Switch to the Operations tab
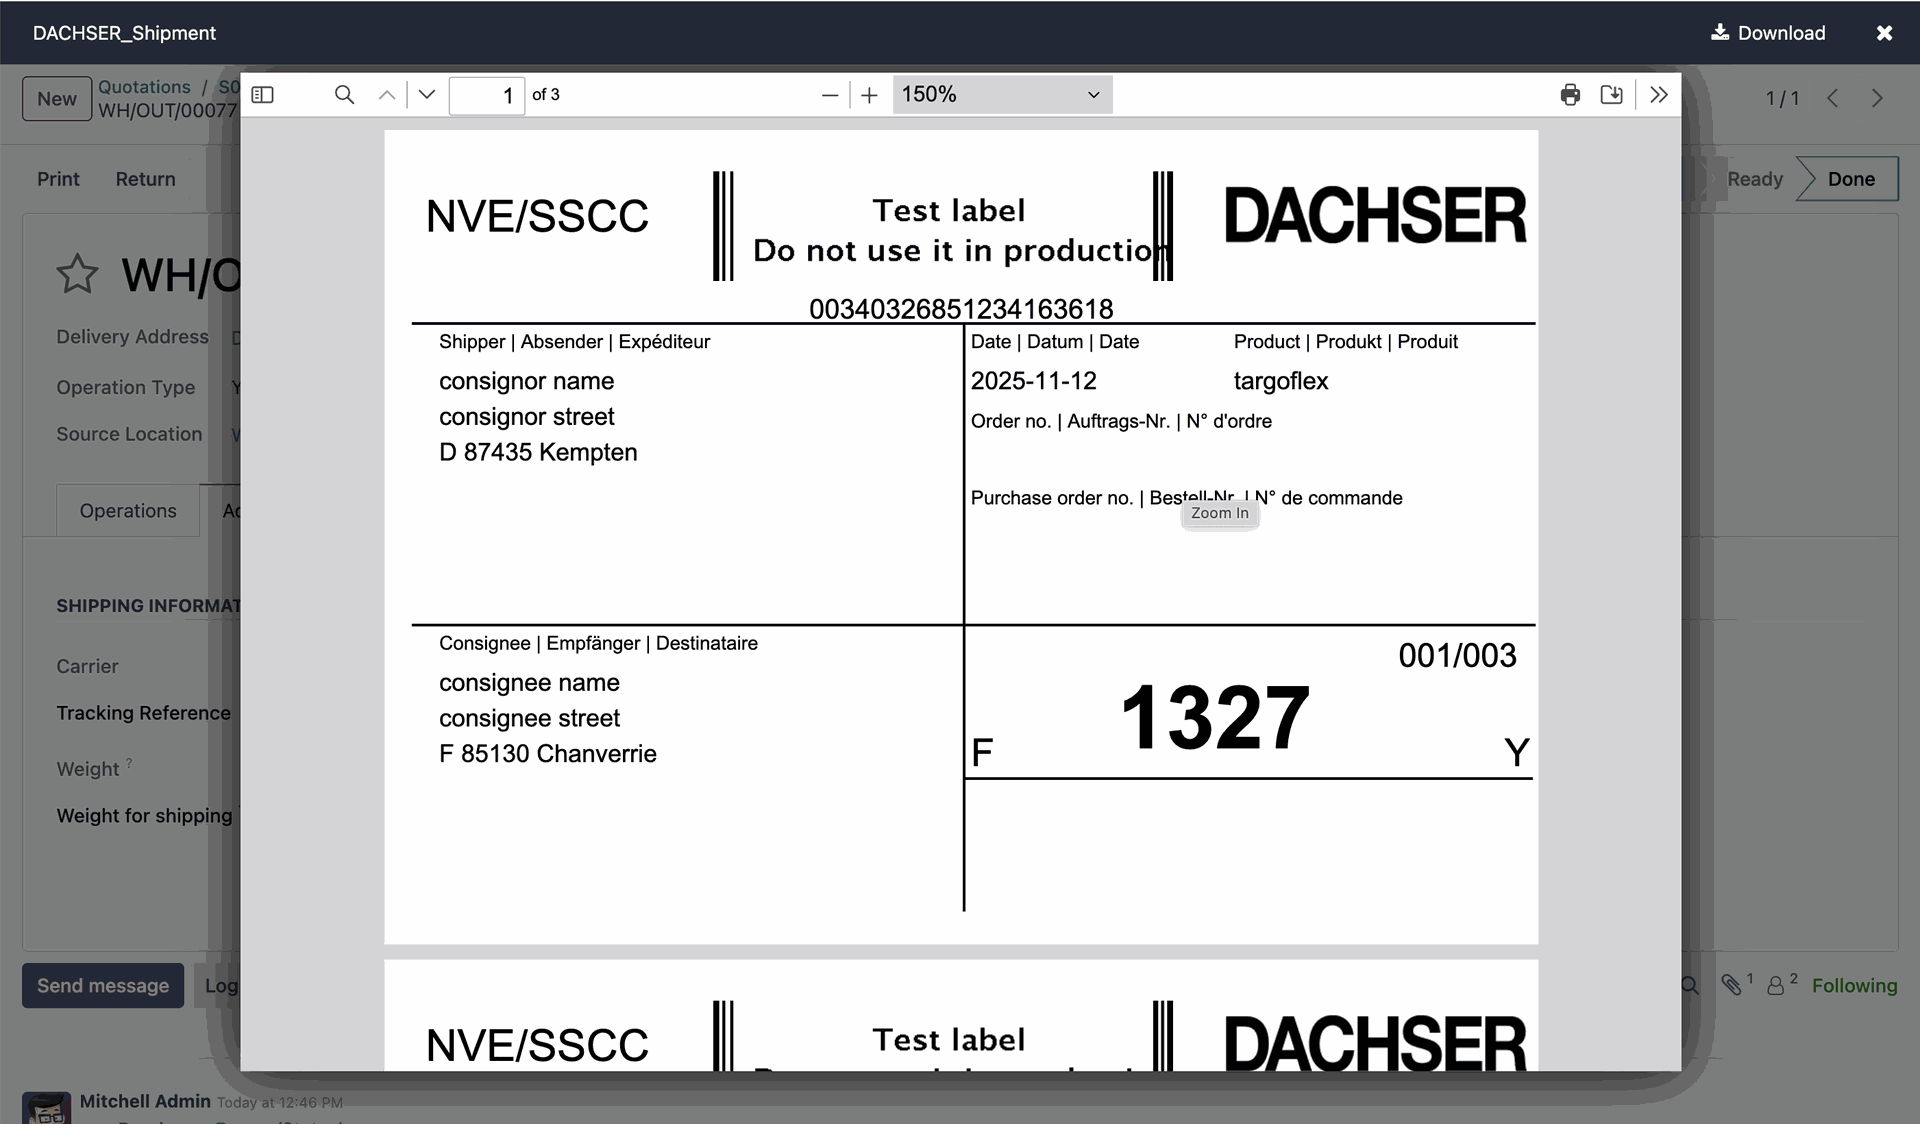The height and width of the screenshot is (1124, 1920). 128,511
